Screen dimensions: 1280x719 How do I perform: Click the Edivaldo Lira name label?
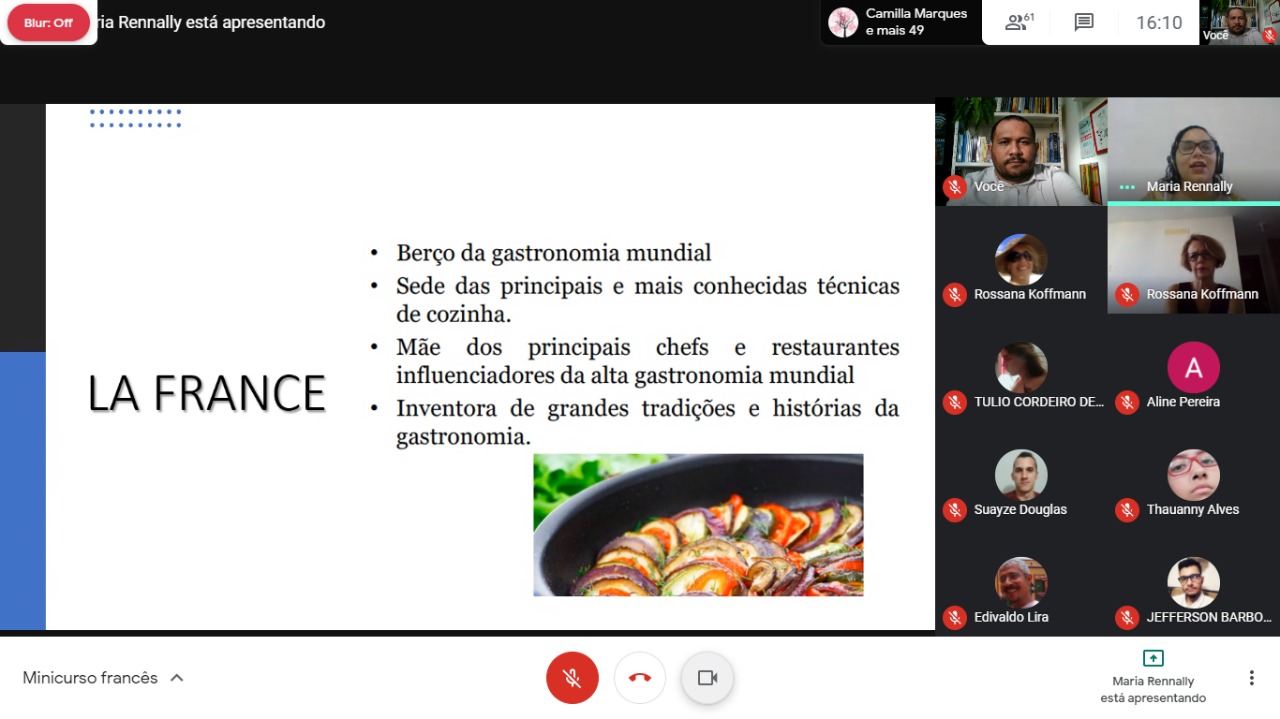1011,617
